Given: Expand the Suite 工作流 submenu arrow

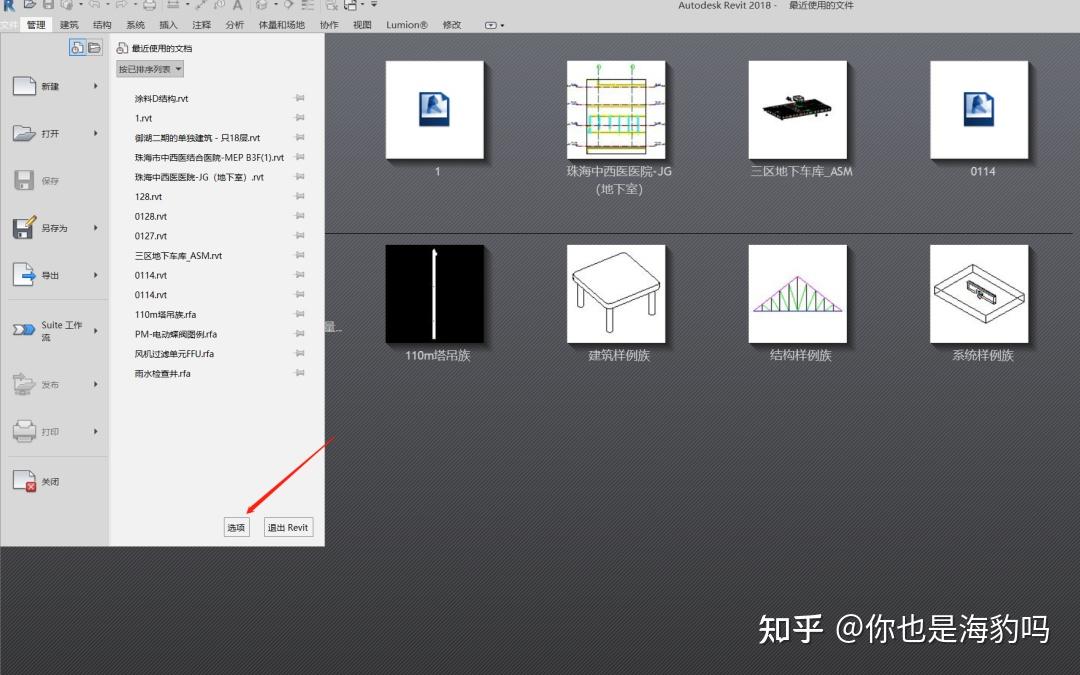Looking at the screenshot, I should click(x=96, y=331).
